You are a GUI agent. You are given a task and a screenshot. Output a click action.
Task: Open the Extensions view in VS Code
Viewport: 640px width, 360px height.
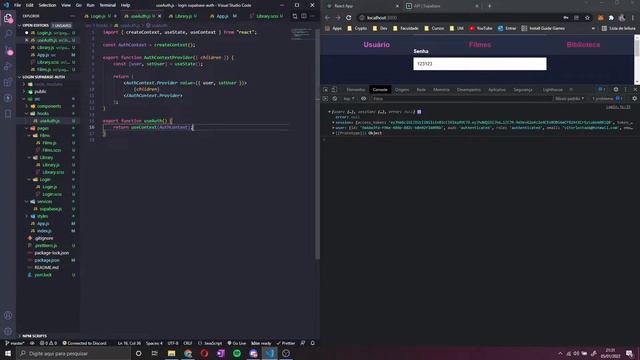pos(8,82)
